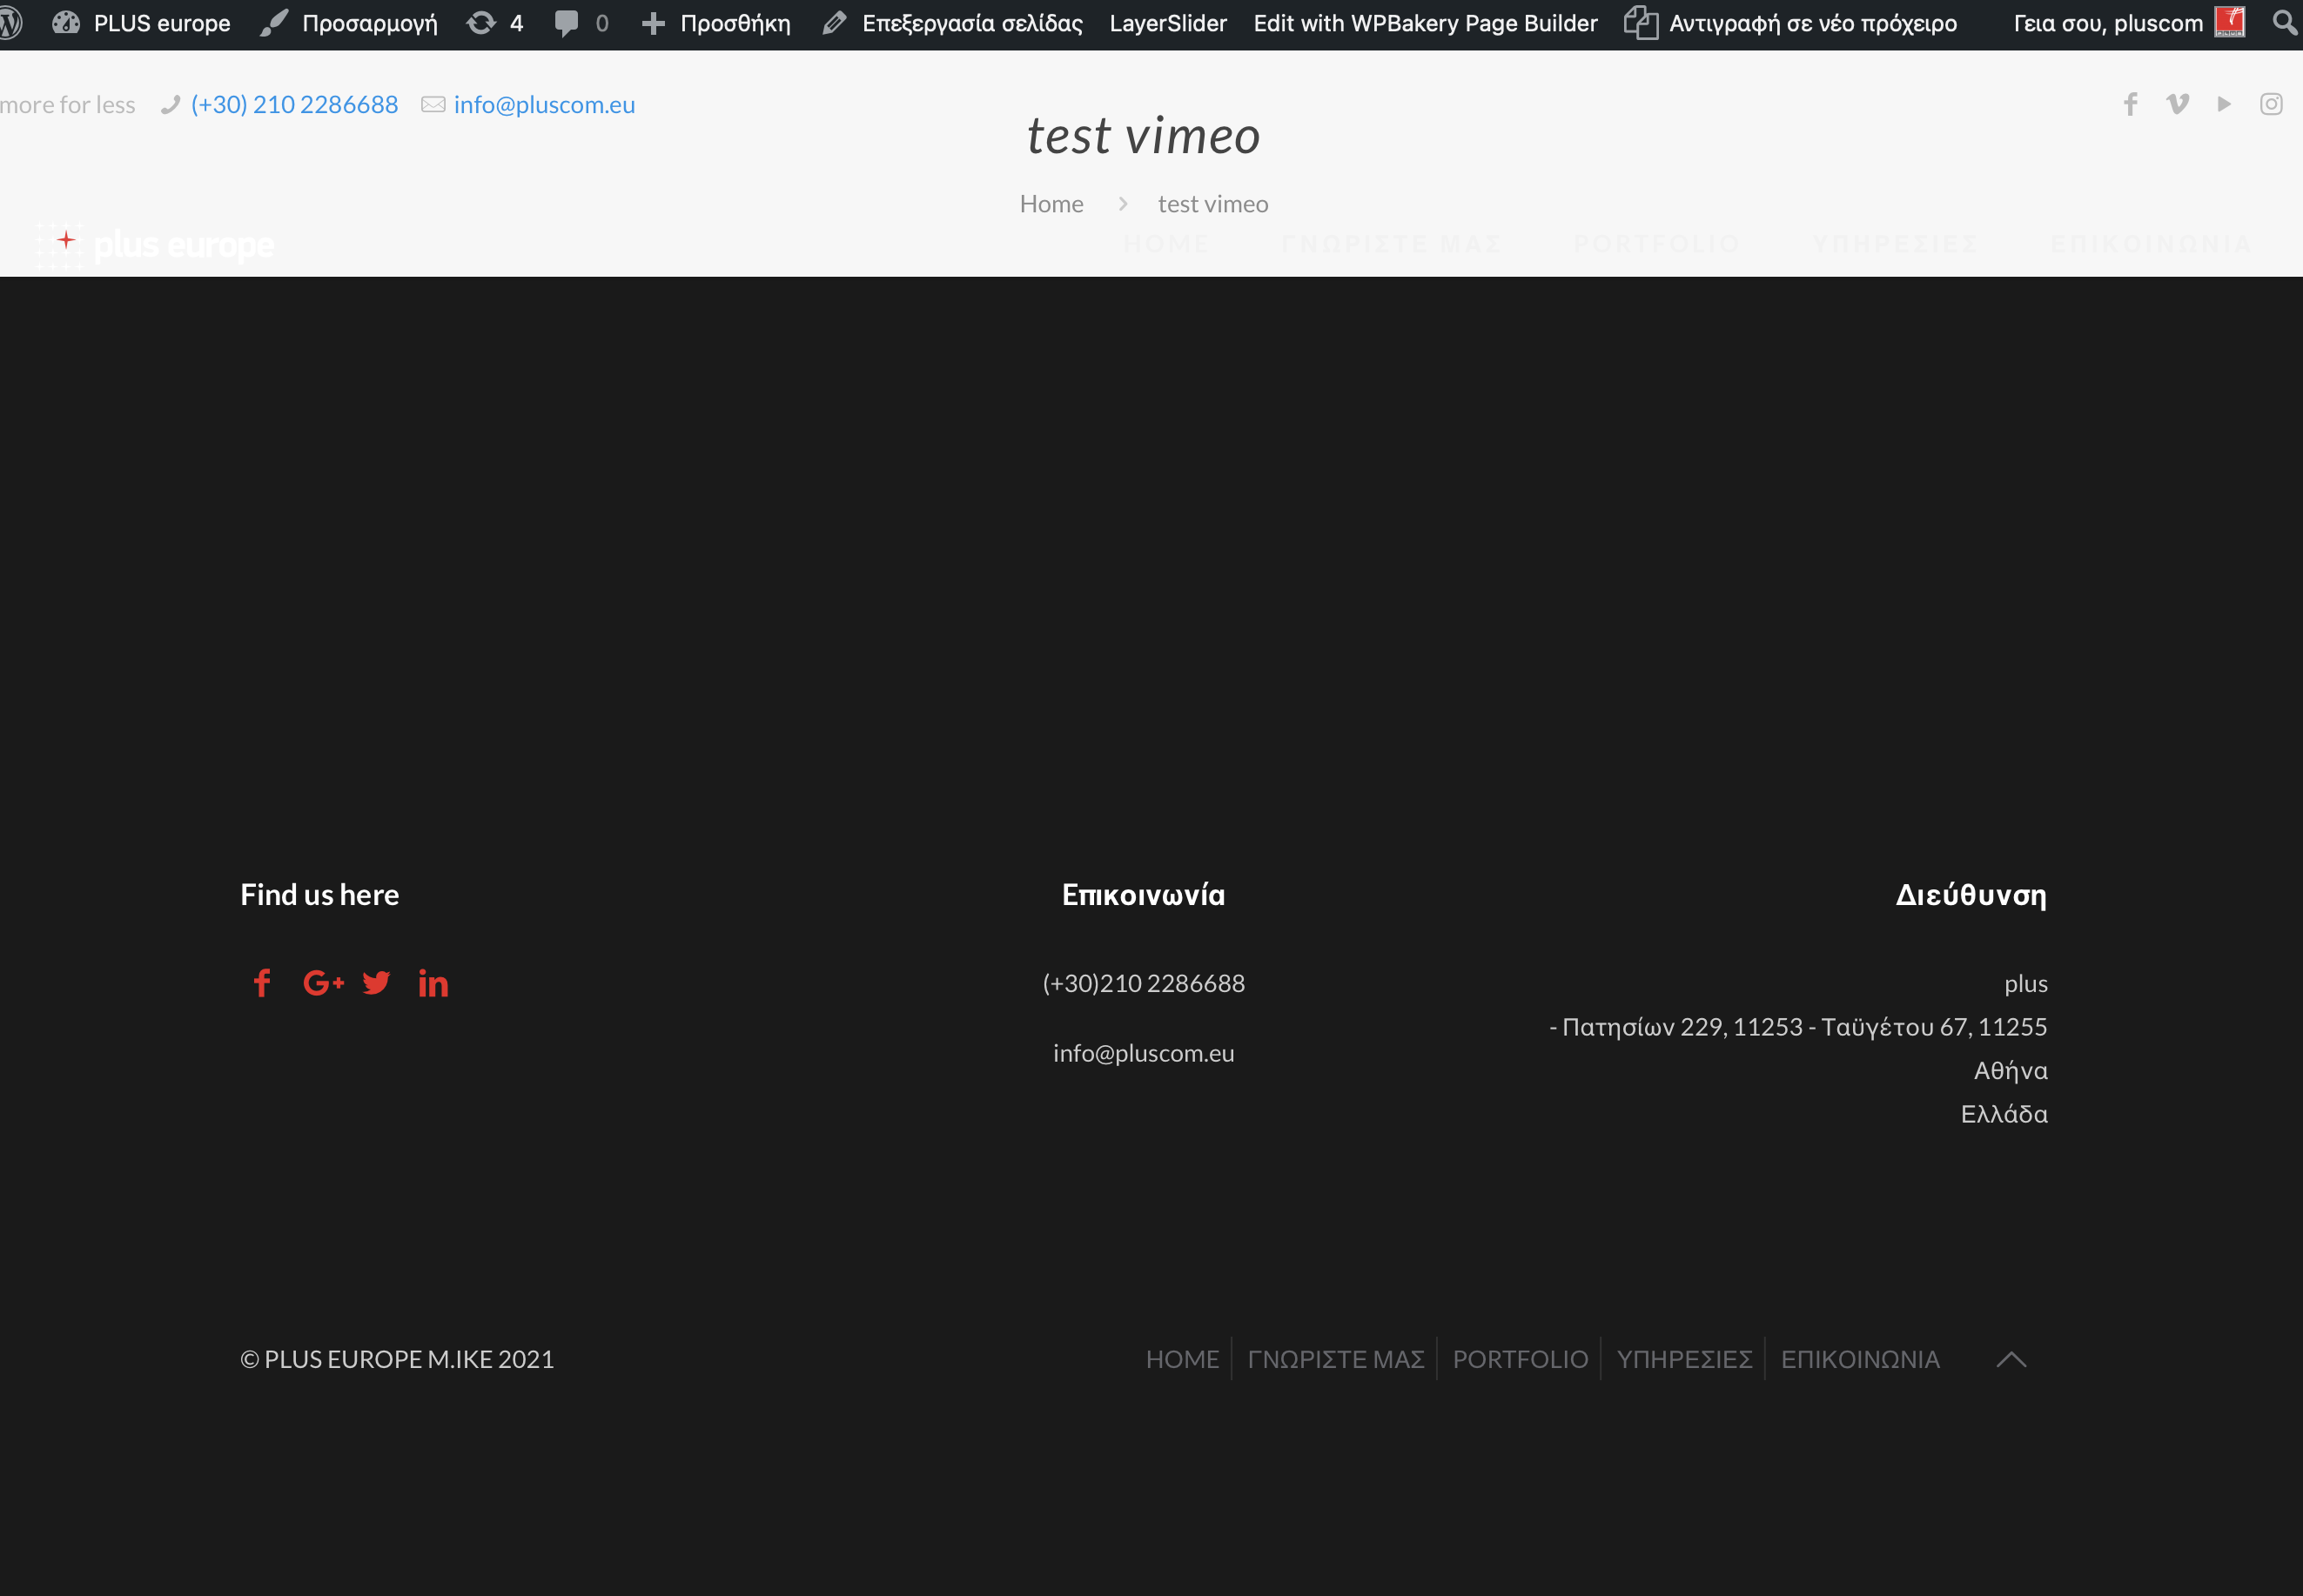Open the footer Twitter icon
Image resolution: width=2303 pixels, height=1596 pixels.
tap(376, 983)
